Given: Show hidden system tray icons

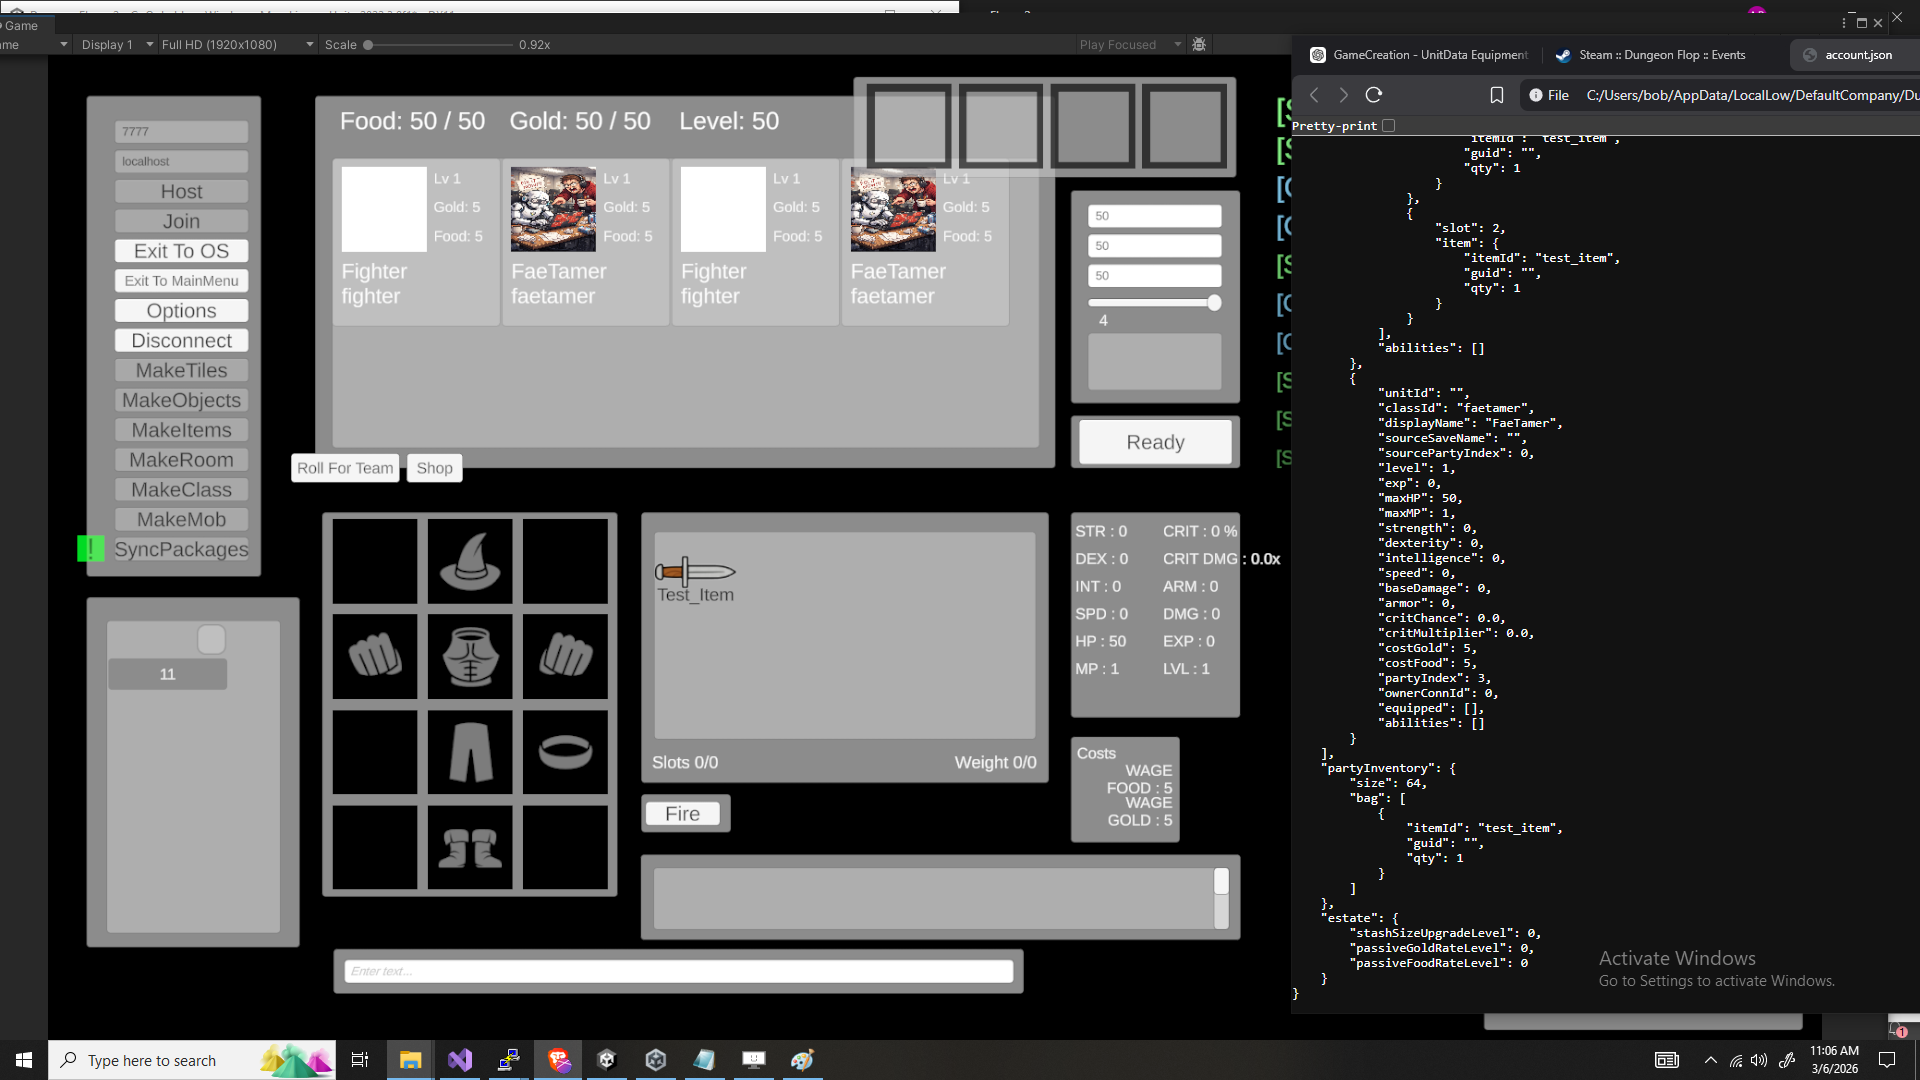Looking at the screenshot, I should click(1711, 1060).
